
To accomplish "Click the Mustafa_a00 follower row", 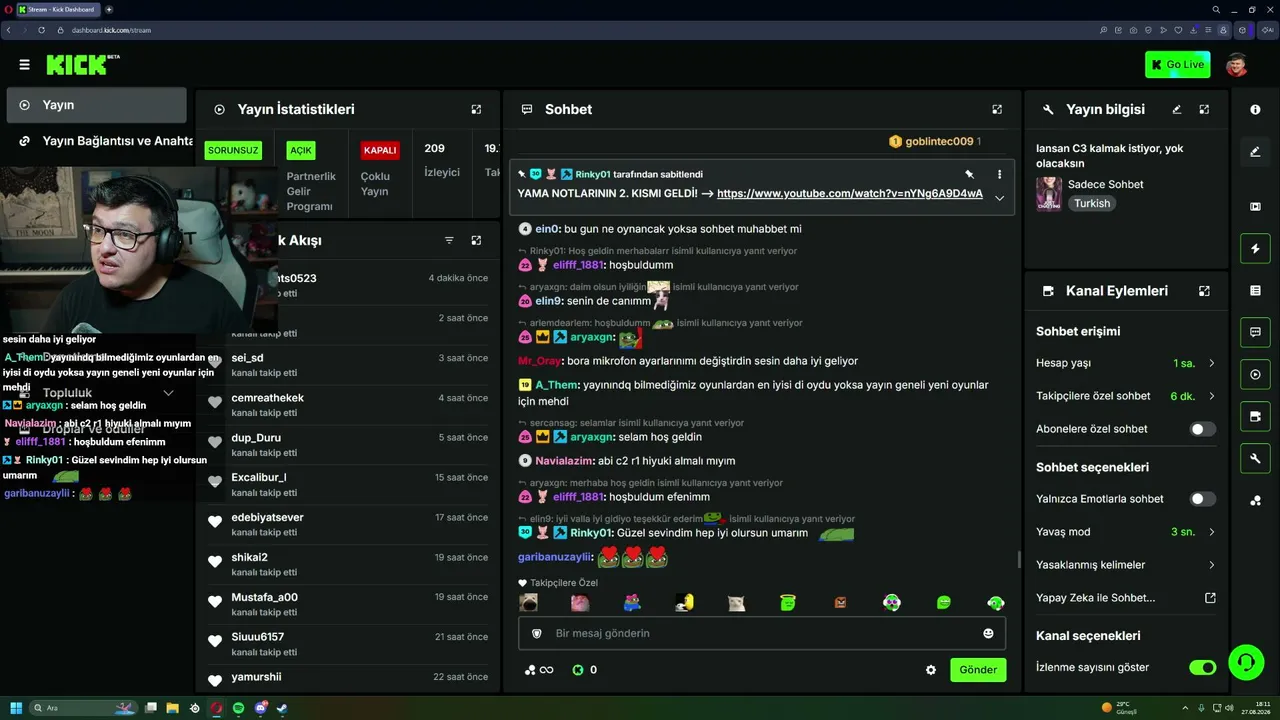I will pos(348,604).
